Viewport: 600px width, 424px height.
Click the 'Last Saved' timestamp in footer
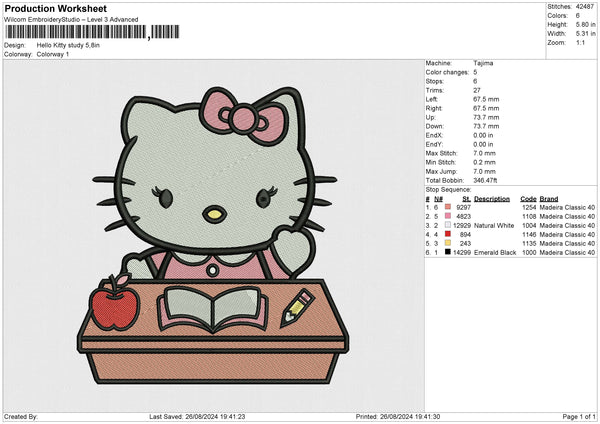pyautogui.click(x=197, y=417)
